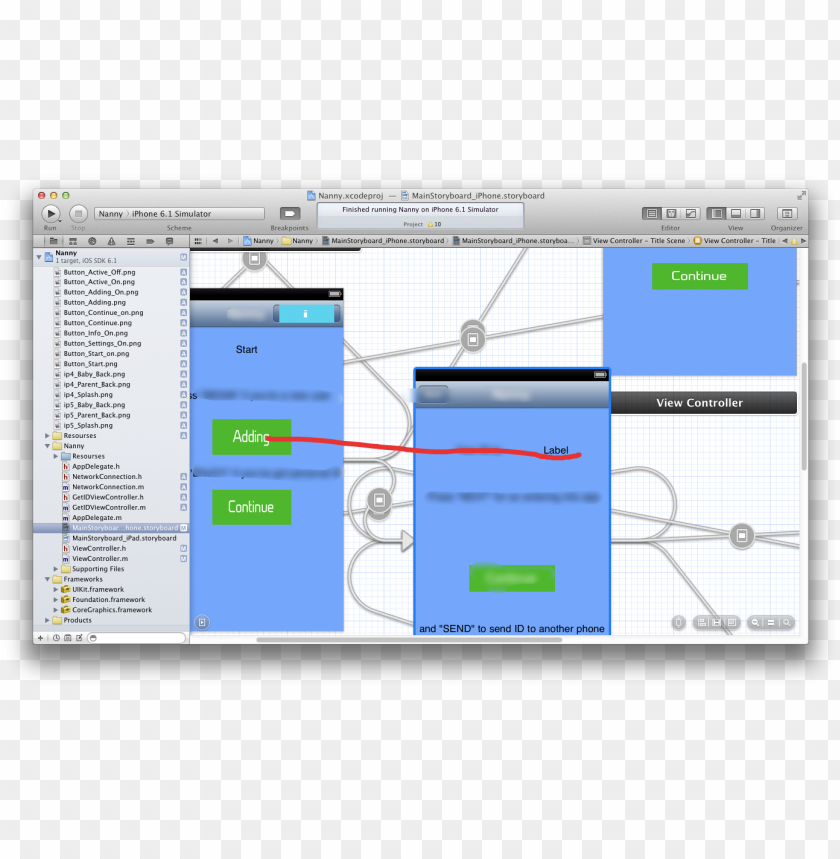Screen dimensions: 840x859
Task: Open the Nanny iPhone 6.1 Simulator scheme dropdown
Action: (x=180, y=214)
